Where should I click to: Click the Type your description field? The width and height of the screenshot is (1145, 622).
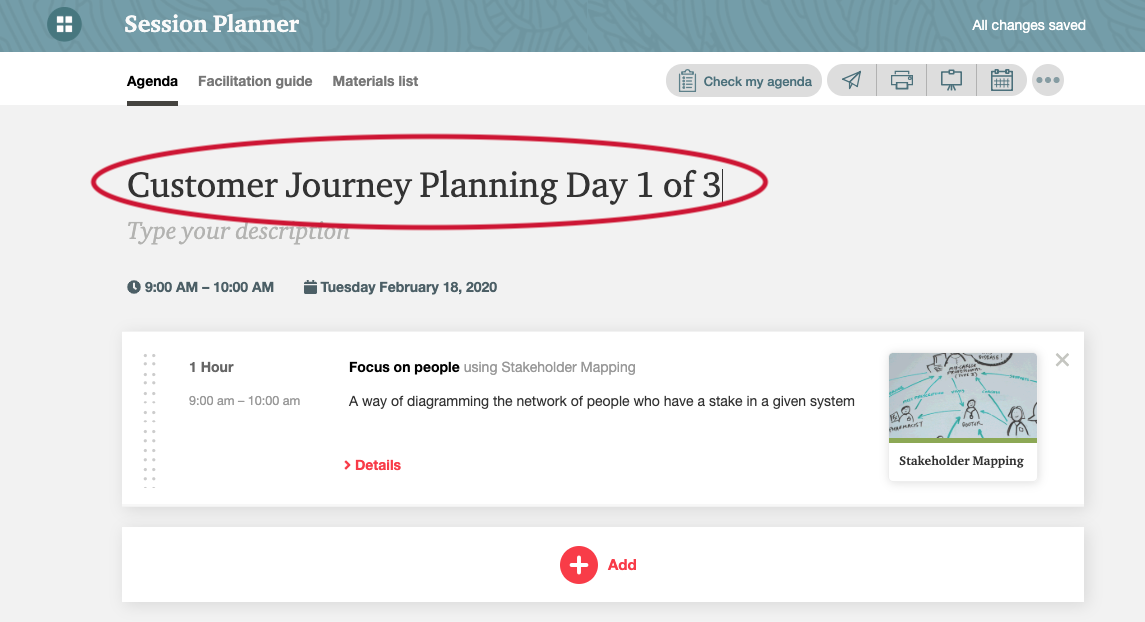[238, 231]
